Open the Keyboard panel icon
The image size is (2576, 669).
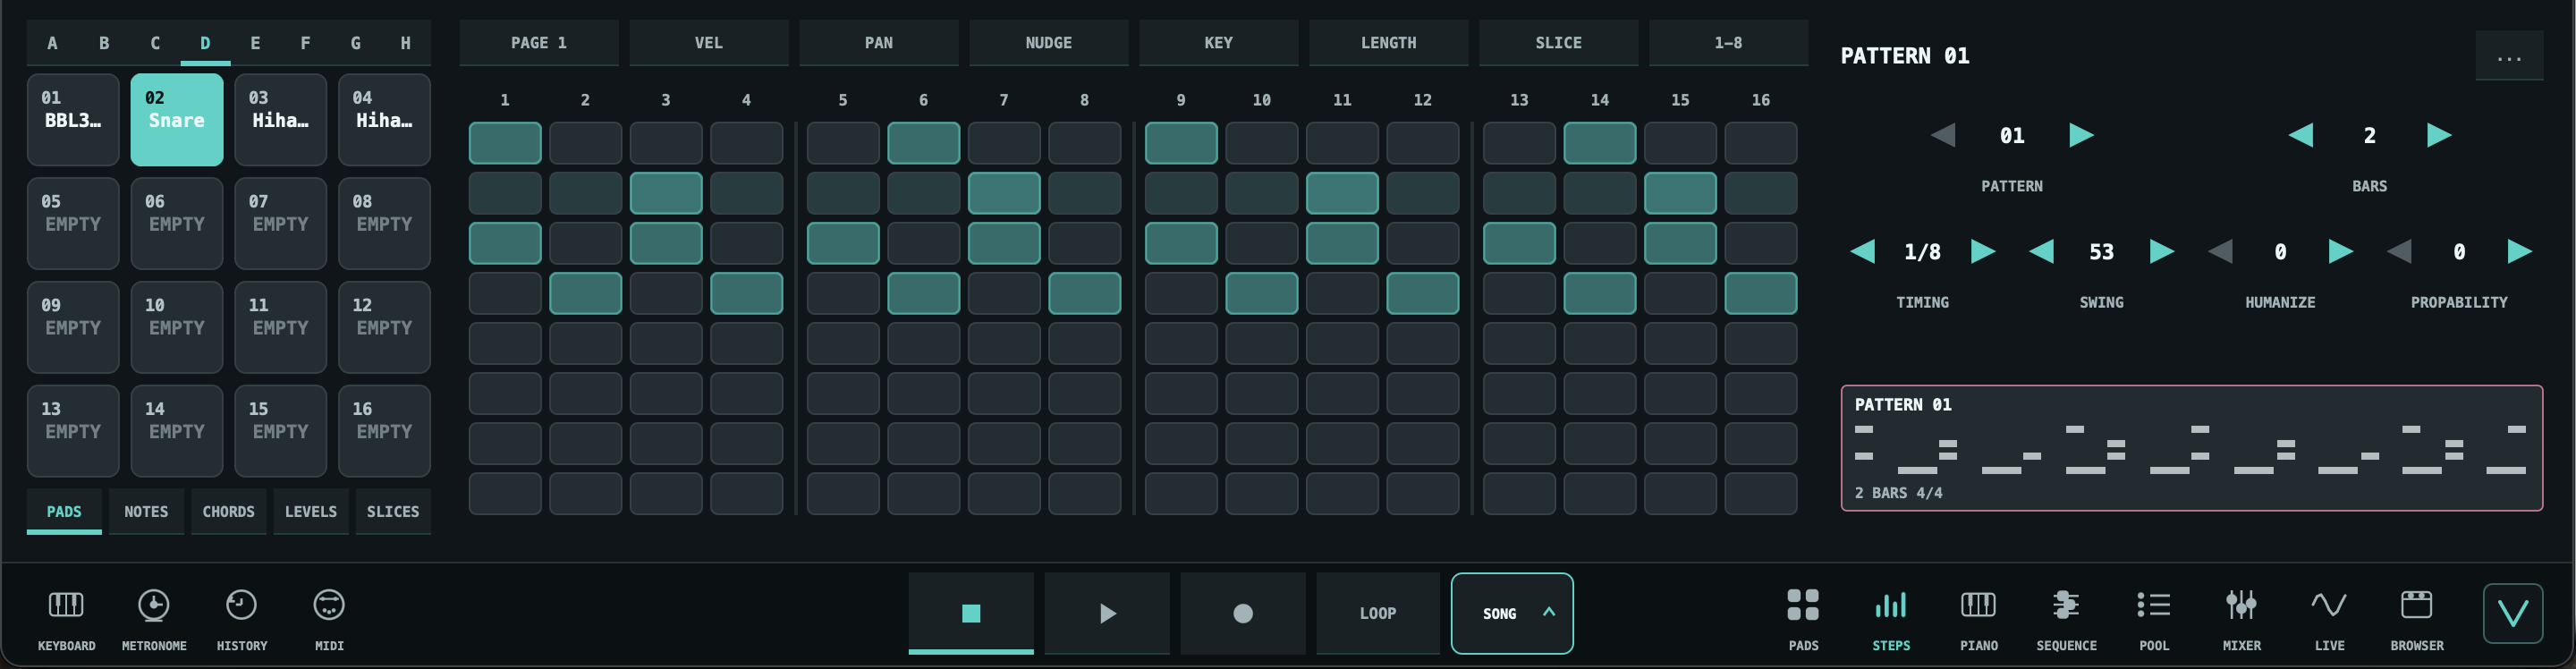[66, 605]
